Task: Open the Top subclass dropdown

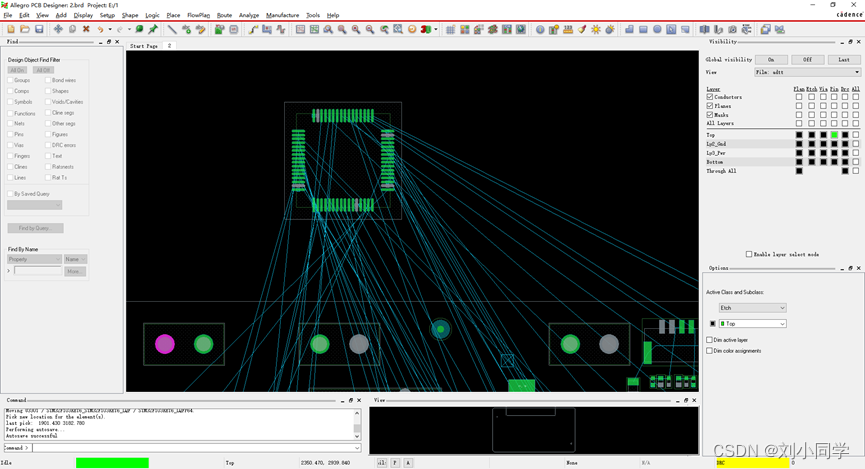Action: pos(753,324)
